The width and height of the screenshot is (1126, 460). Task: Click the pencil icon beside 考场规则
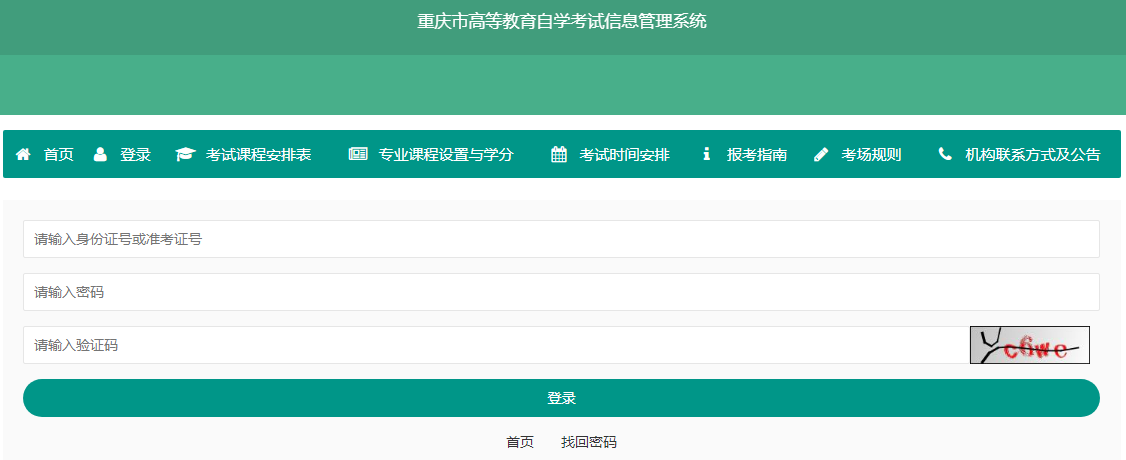click(x=821, y=154)
